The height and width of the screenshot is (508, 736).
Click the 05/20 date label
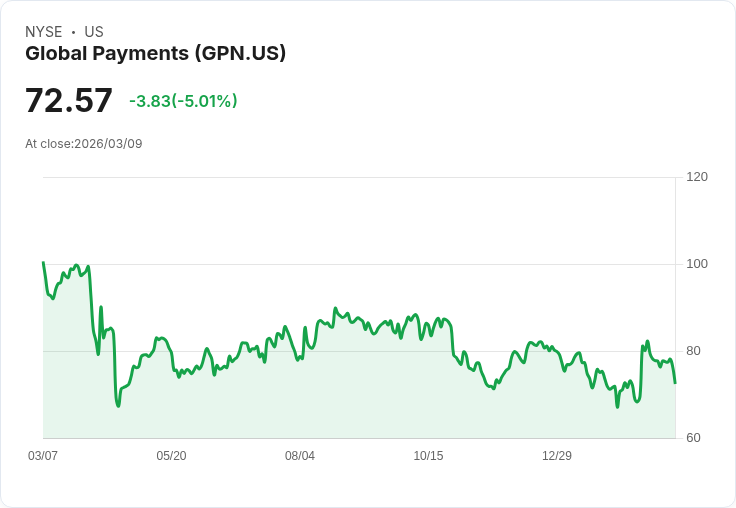tap(171, 455)
